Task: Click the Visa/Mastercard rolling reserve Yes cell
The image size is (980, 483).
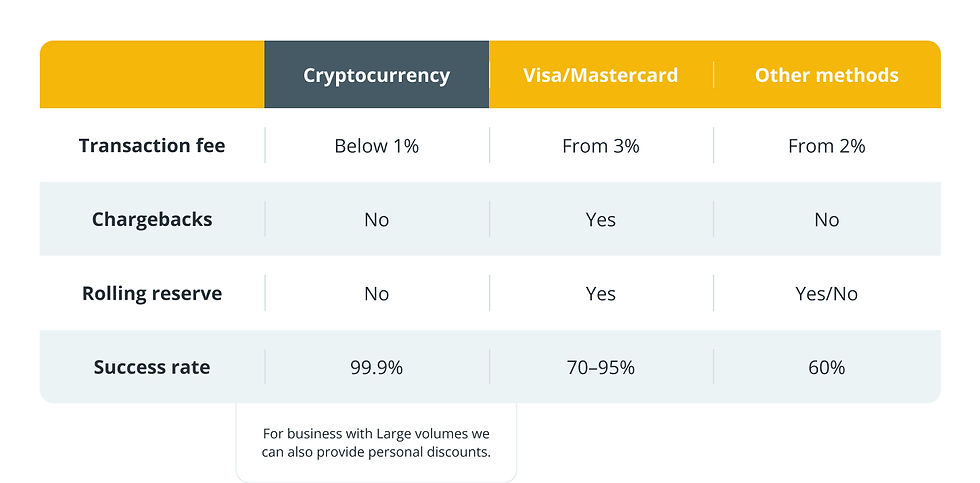Action: tap(601, 293)
